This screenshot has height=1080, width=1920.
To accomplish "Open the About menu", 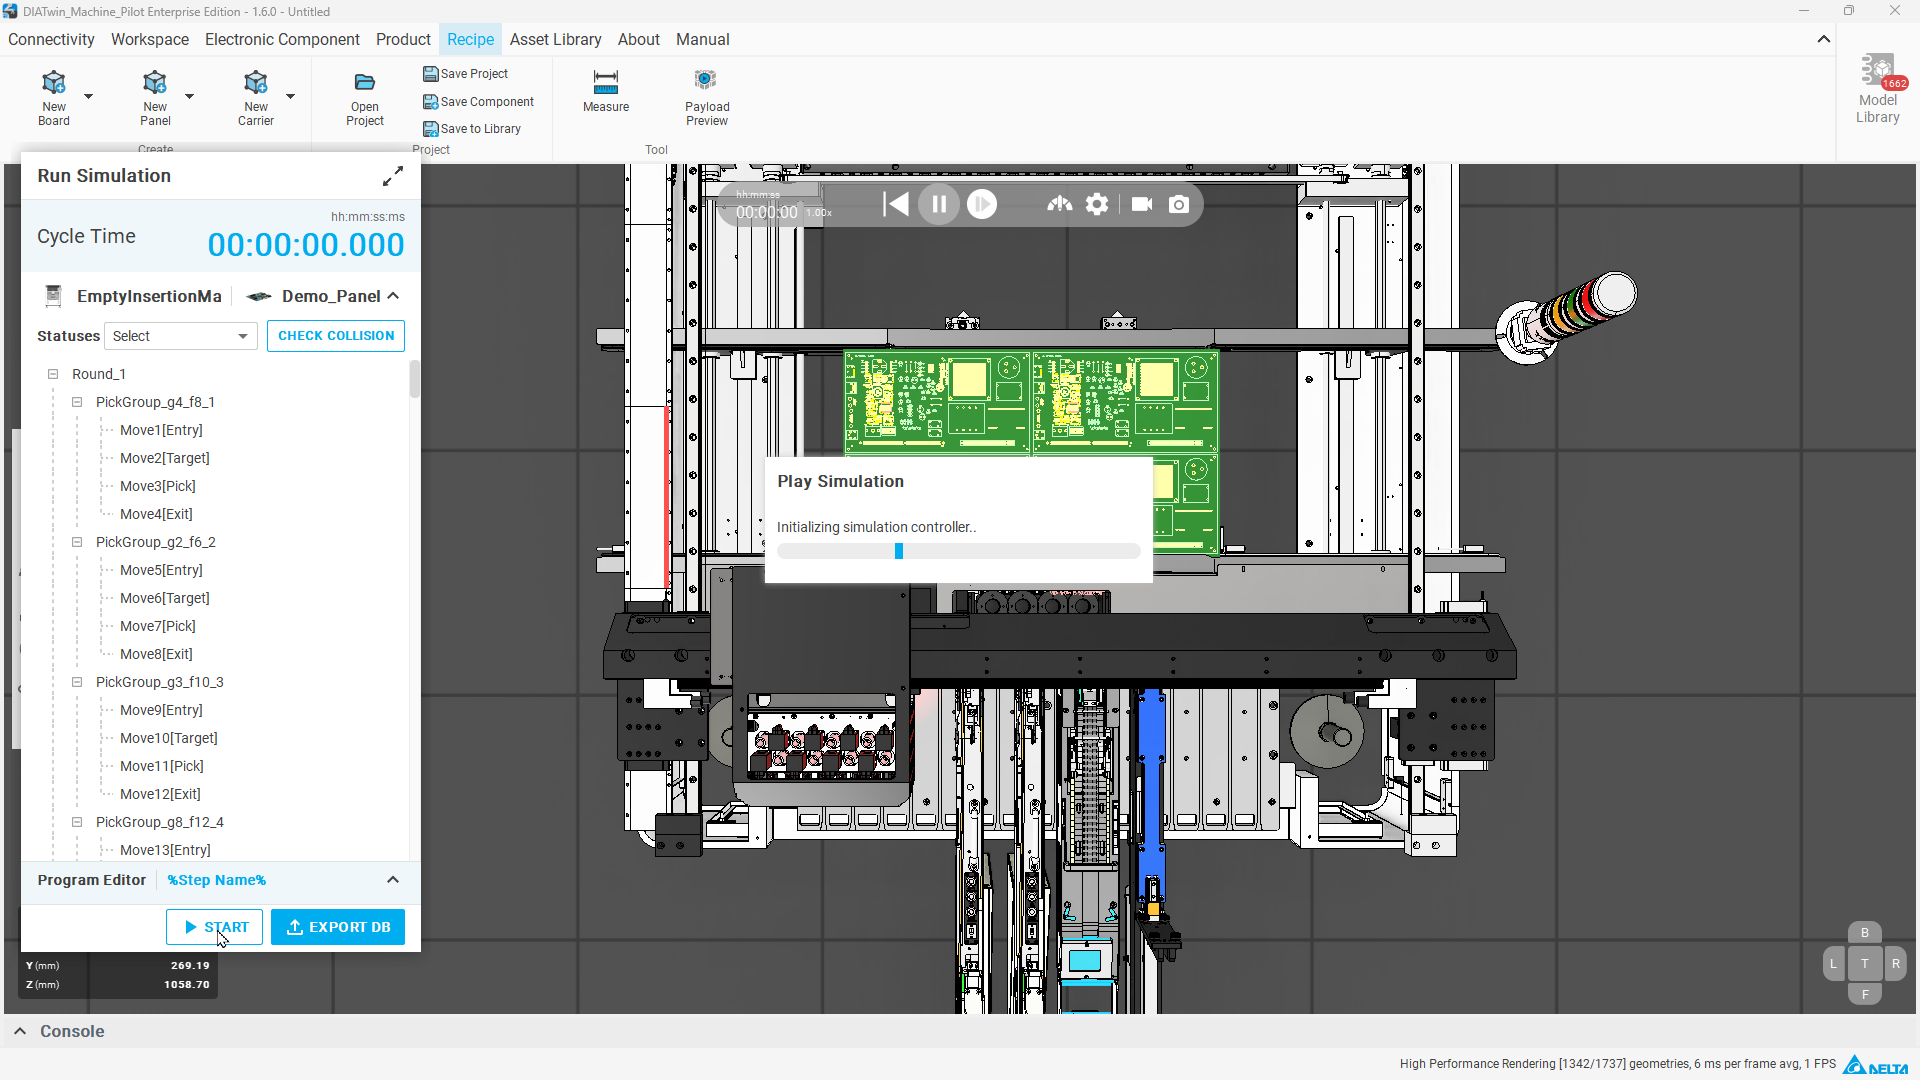I will (639, 39).
